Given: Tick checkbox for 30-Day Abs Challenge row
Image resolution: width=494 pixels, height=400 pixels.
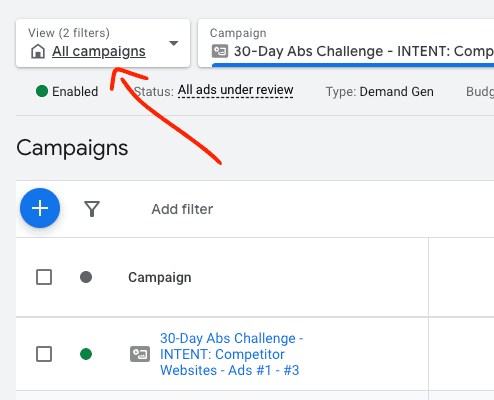Looking at the screenshot, I should pyautogui.click(x=44, y=354).
